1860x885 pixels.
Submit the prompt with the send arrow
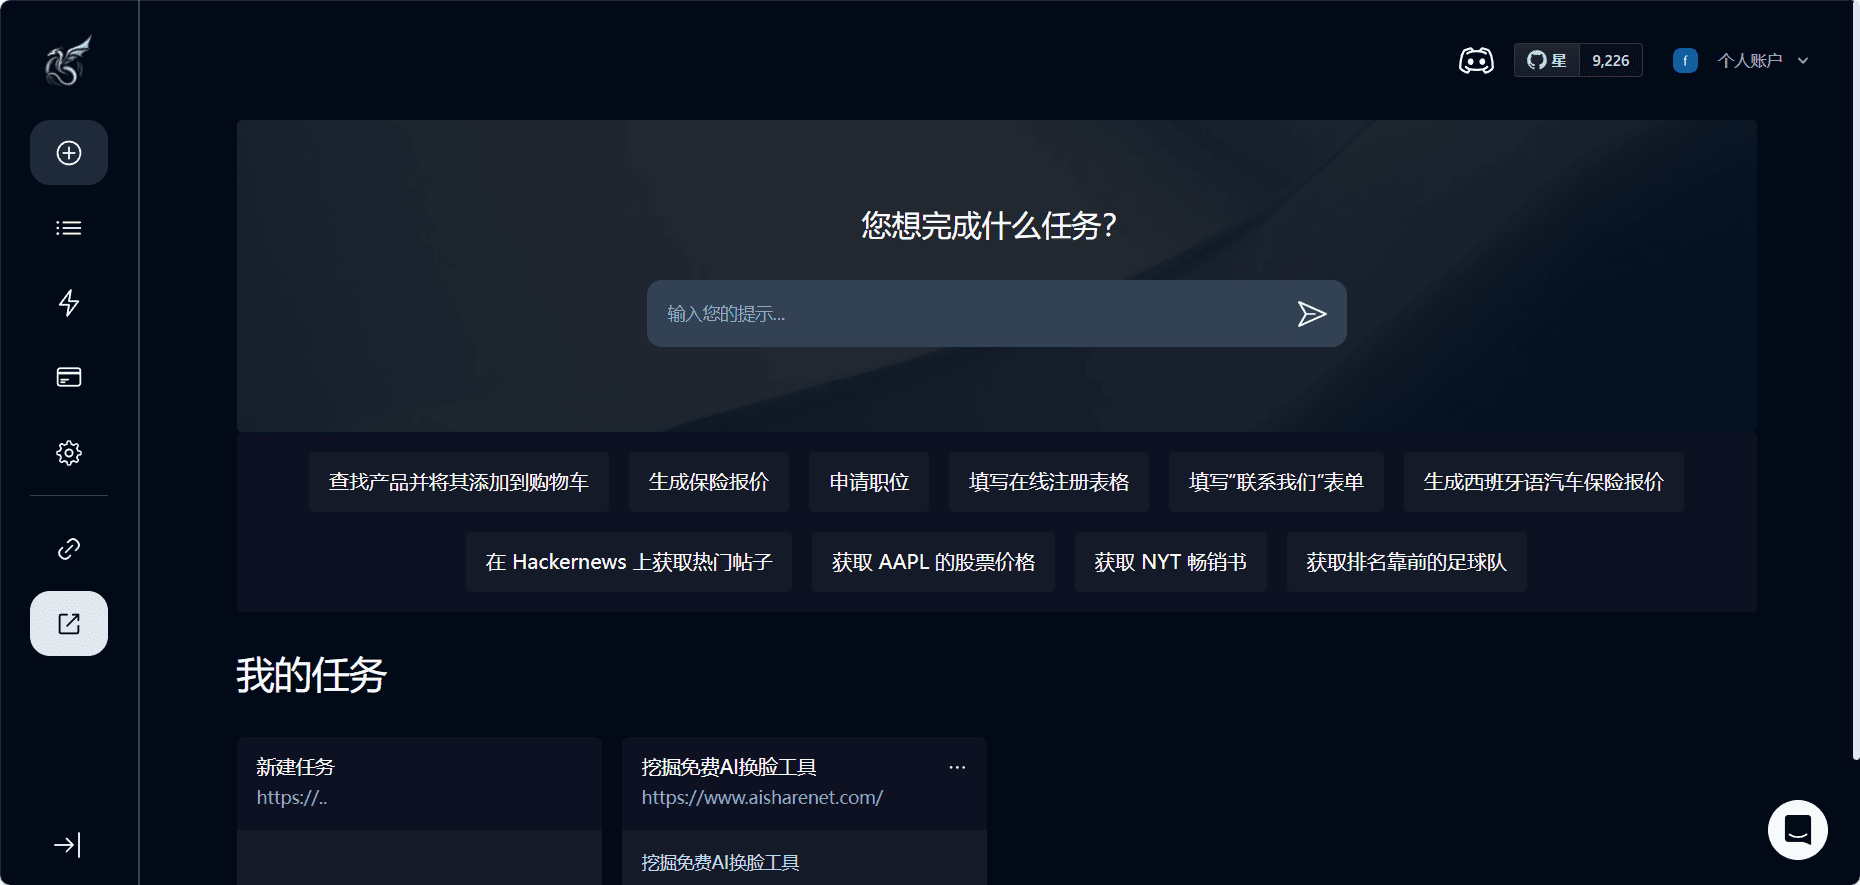click(1311, 314)
